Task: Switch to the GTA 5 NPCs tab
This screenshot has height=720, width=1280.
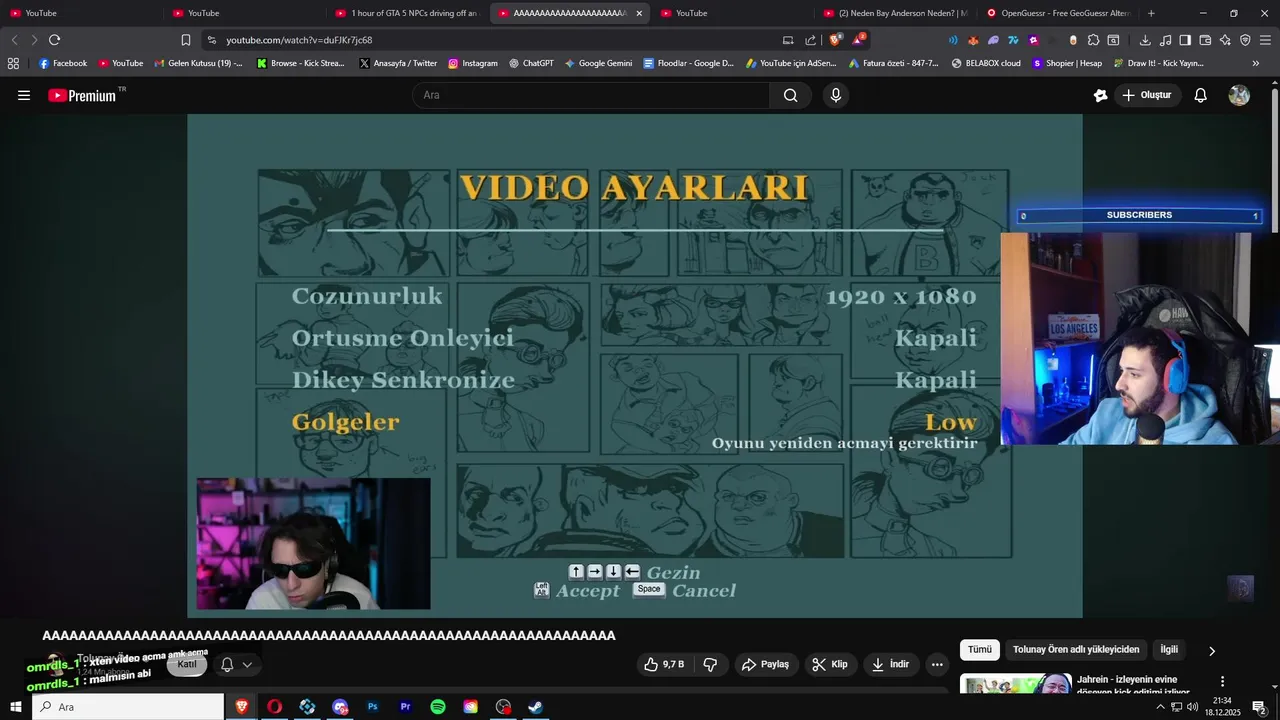Action: (405, 13)
